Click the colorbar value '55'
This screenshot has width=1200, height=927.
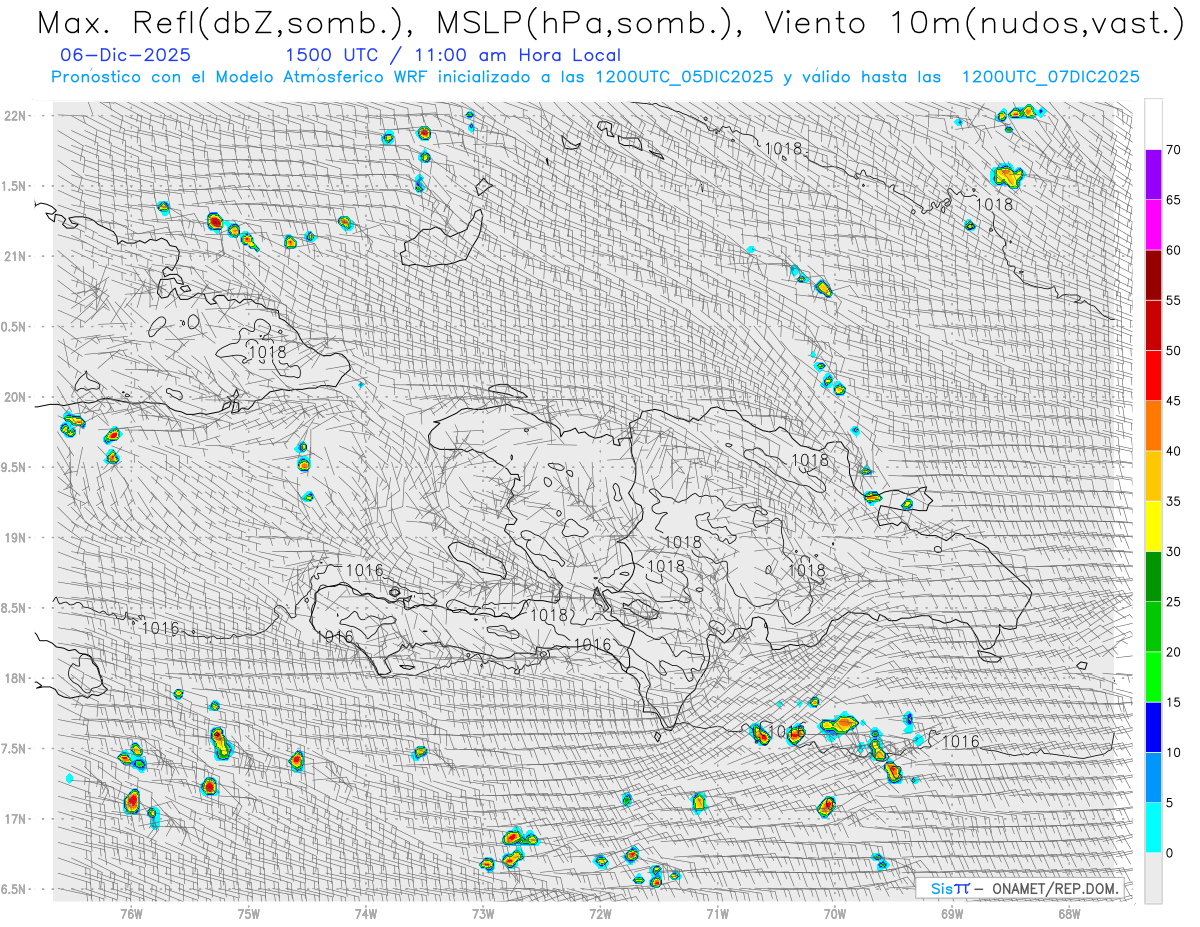(x=1173, y=300)
